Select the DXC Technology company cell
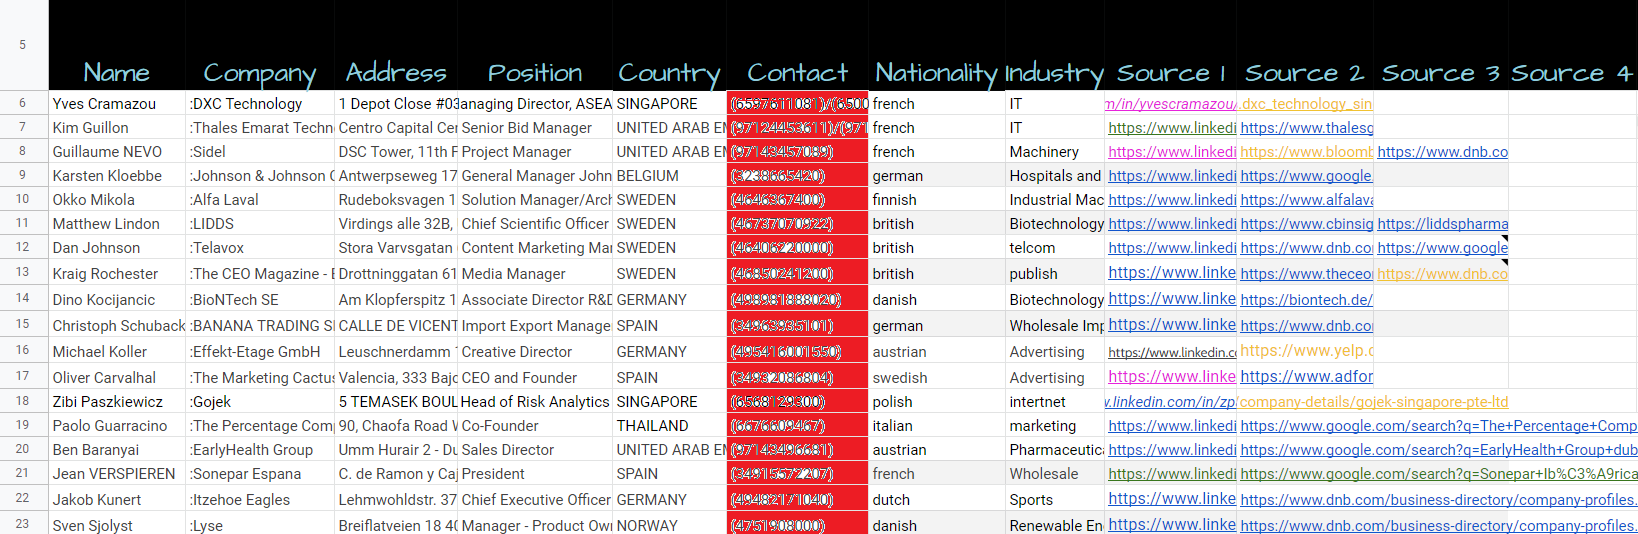 click(x=260, y=103)
